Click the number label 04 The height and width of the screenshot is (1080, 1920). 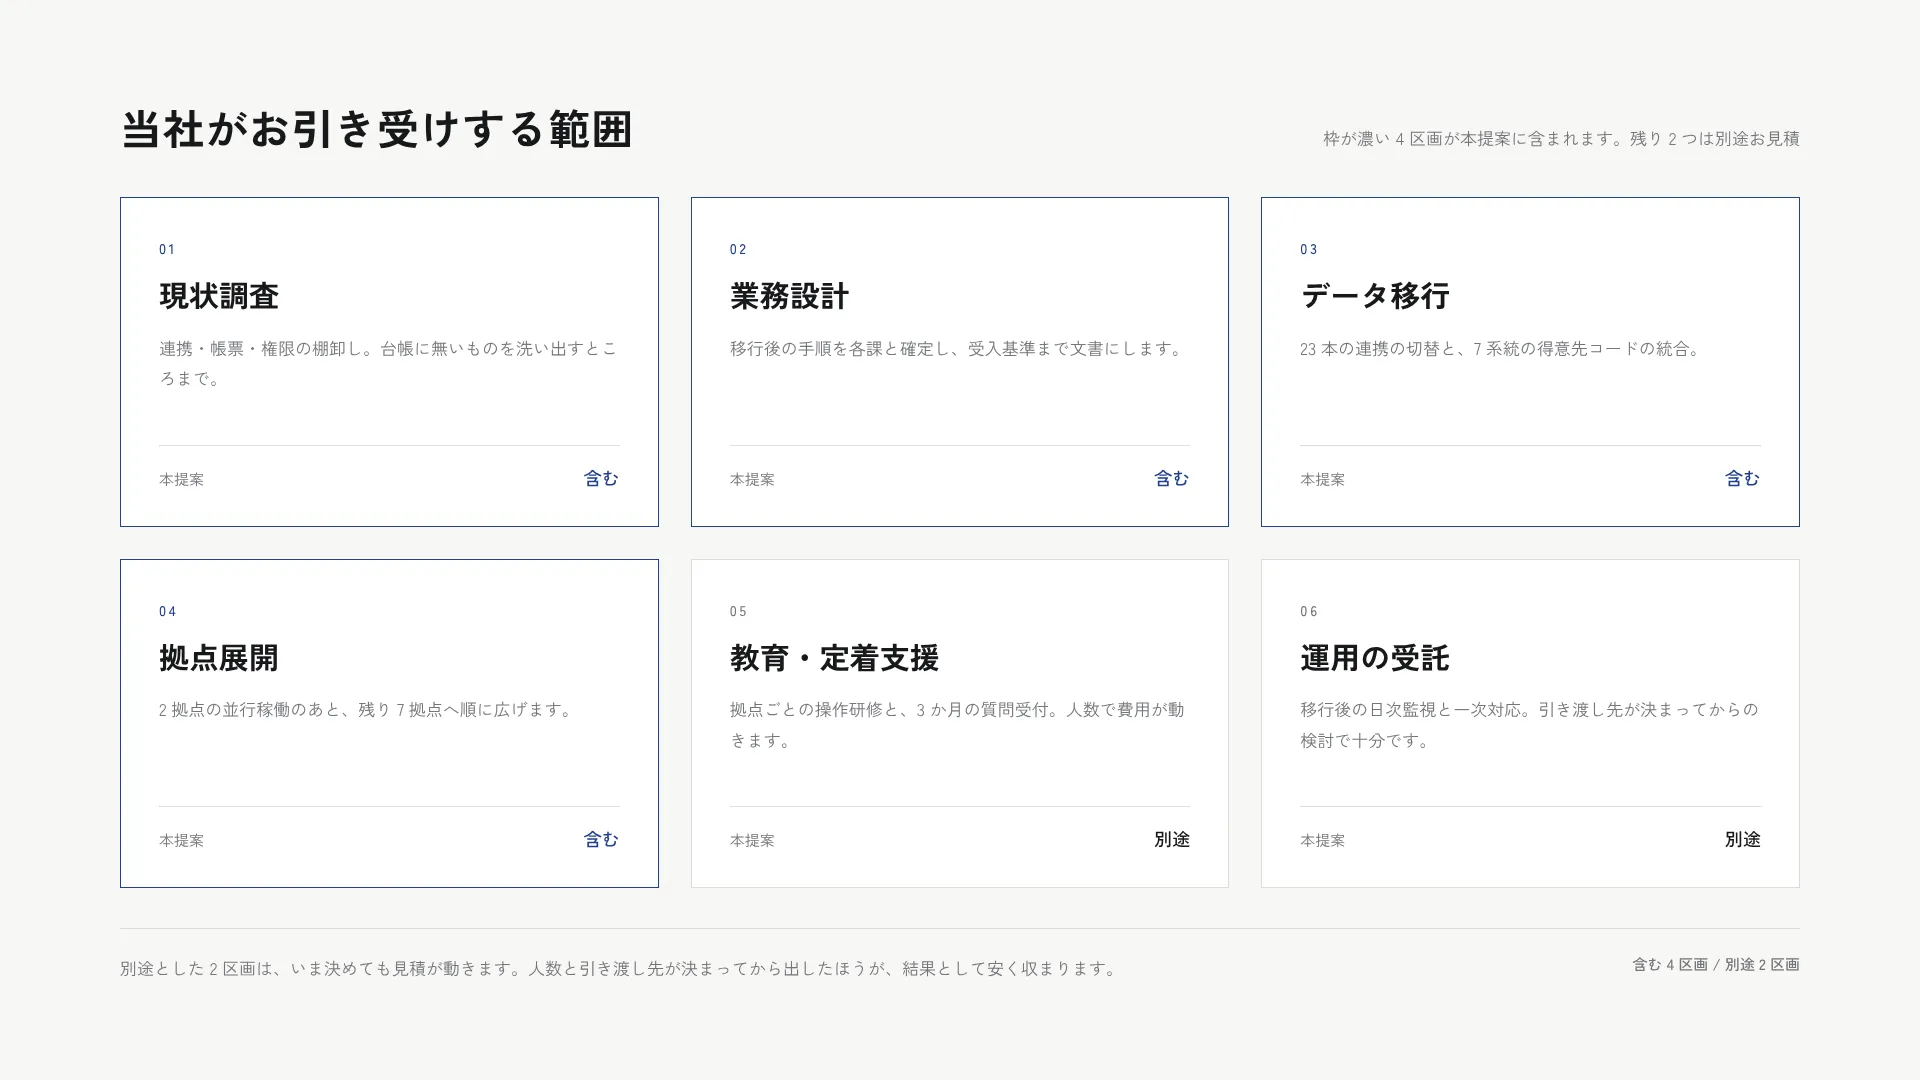click(167, 611)
